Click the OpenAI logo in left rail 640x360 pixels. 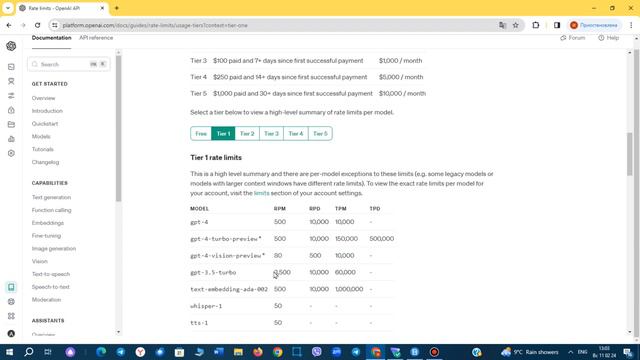[x=11, y=46]
